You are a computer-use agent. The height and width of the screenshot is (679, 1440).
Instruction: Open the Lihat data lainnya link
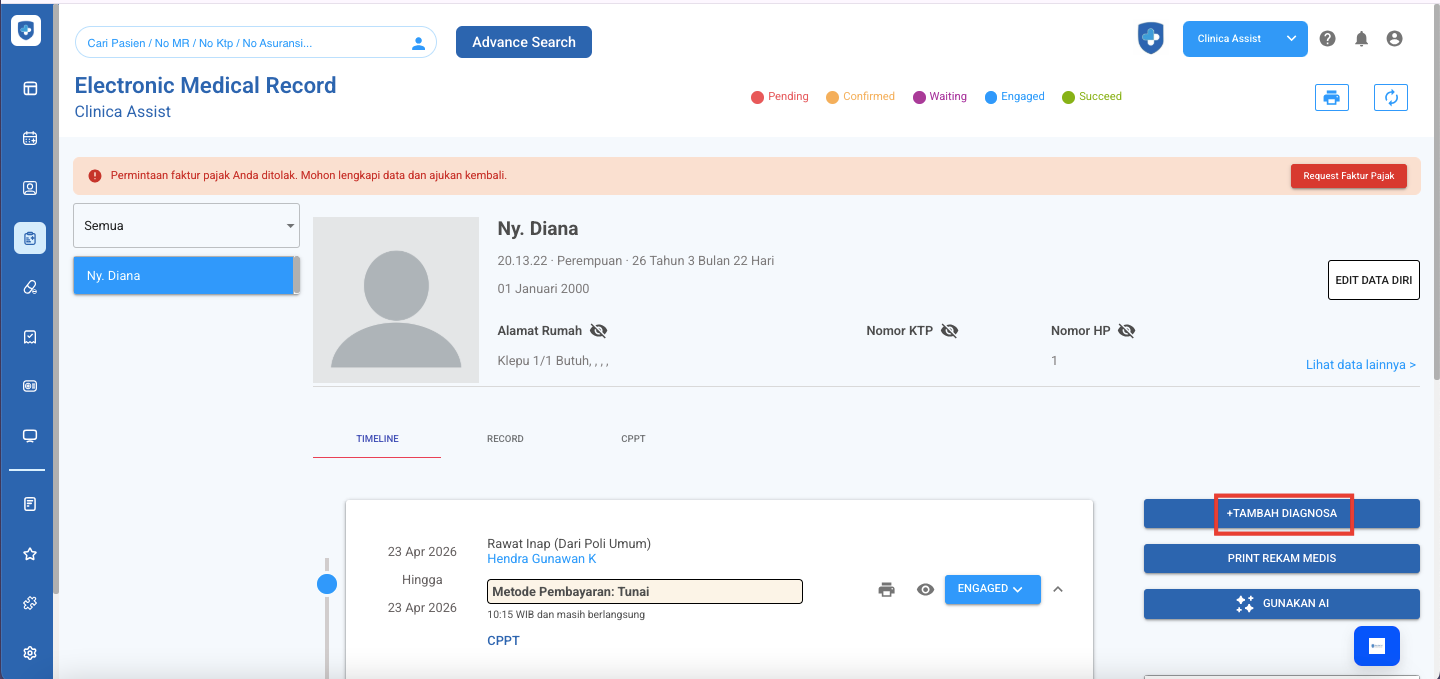coord(1360,365)
